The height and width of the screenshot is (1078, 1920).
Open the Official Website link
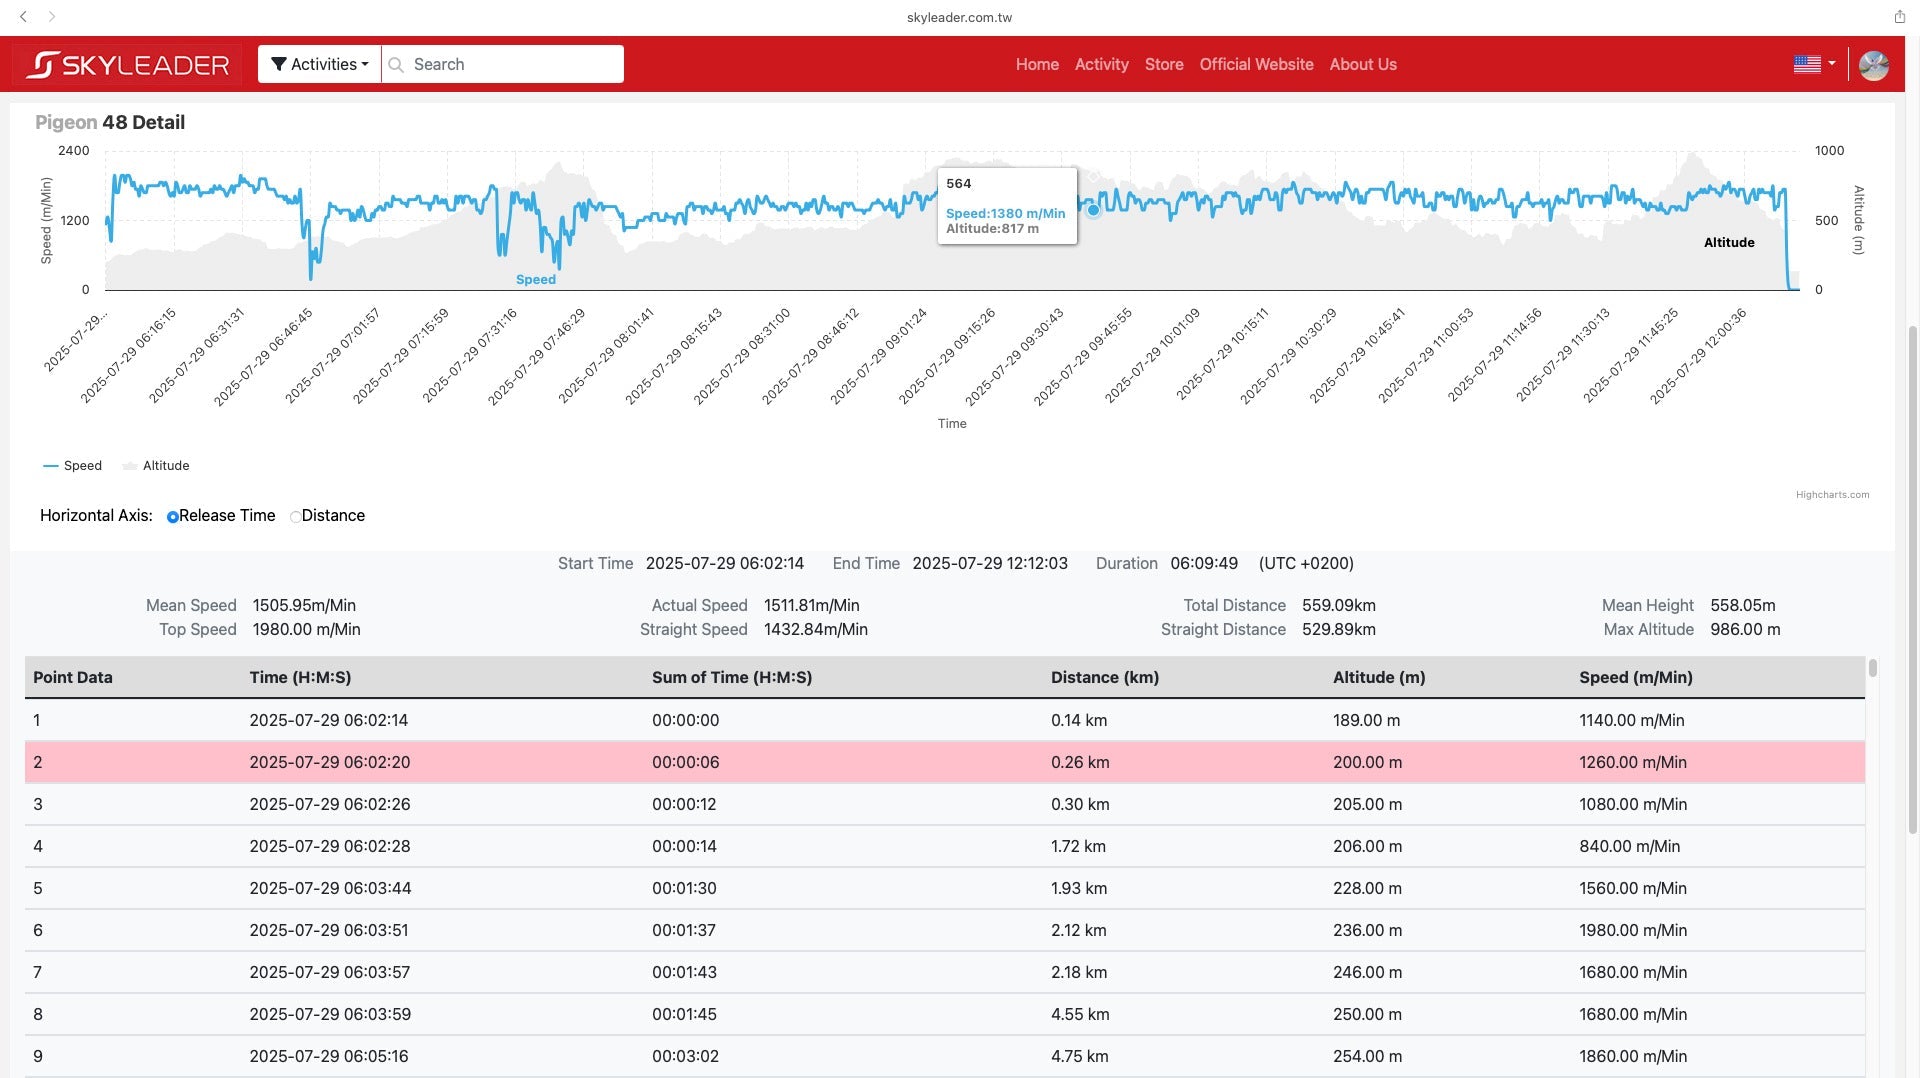click(x=1256, y=65)
